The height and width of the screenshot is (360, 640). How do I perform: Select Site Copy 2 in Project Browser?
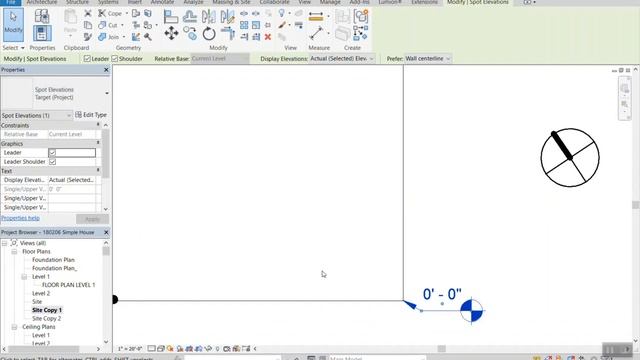(47, 318)
